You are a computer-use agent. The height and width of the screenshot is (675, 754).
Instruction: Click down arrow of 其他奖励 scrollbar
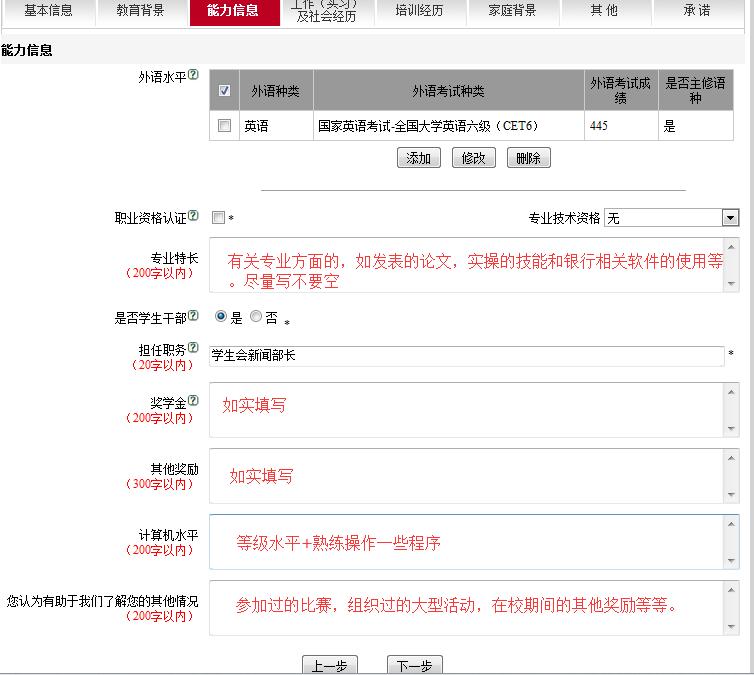pyautogui.click(x=731, y=494)
